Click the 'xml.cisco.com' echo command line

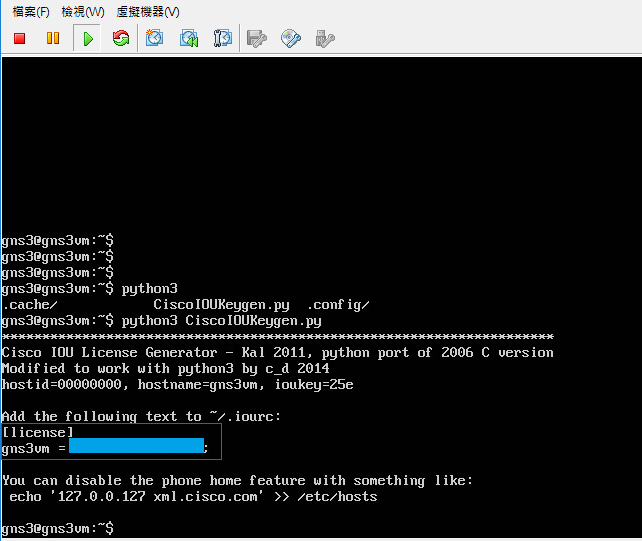click(193, 496)
